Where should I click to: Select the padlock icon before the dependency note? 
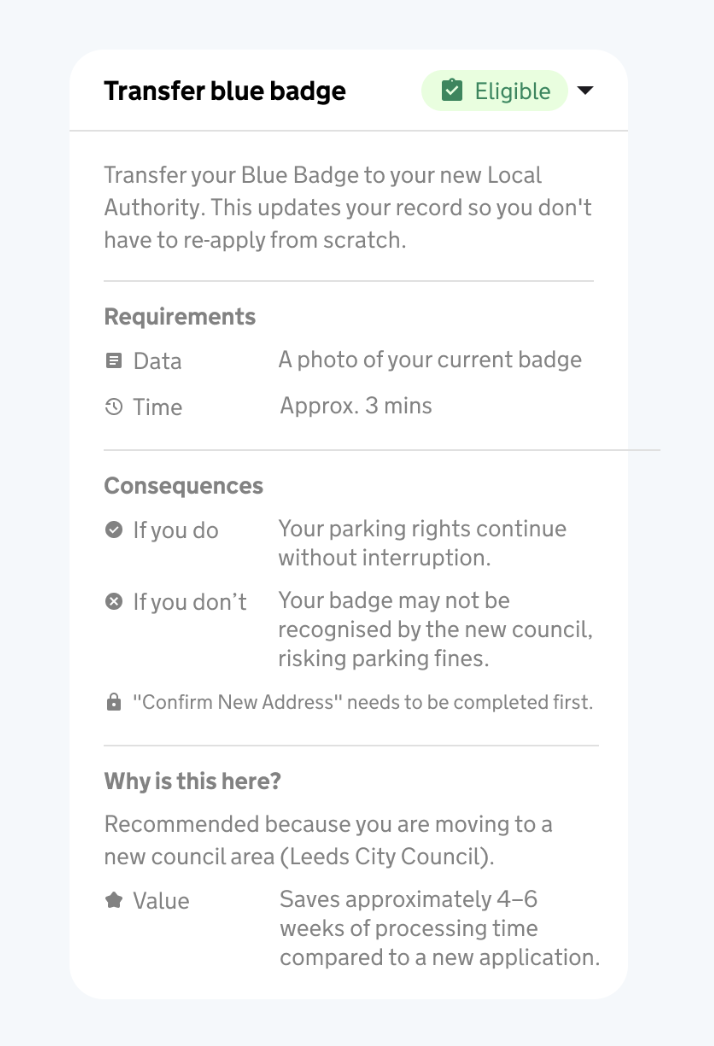click(x=112, y=702)
